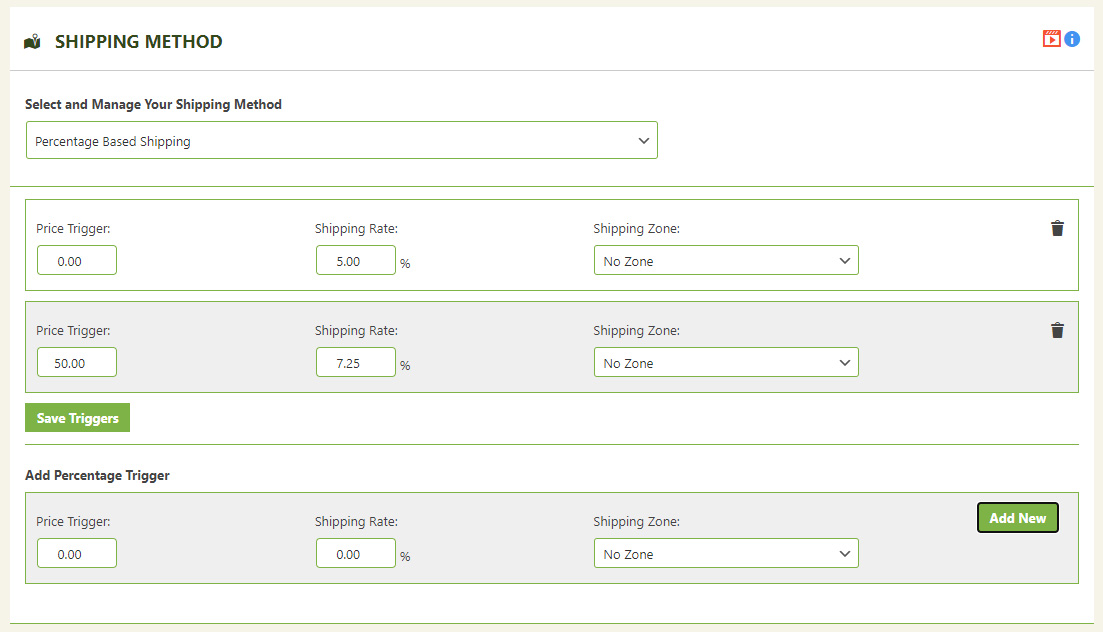
Task: Focus the first row Price Trigger field
Action: [77, 261]
